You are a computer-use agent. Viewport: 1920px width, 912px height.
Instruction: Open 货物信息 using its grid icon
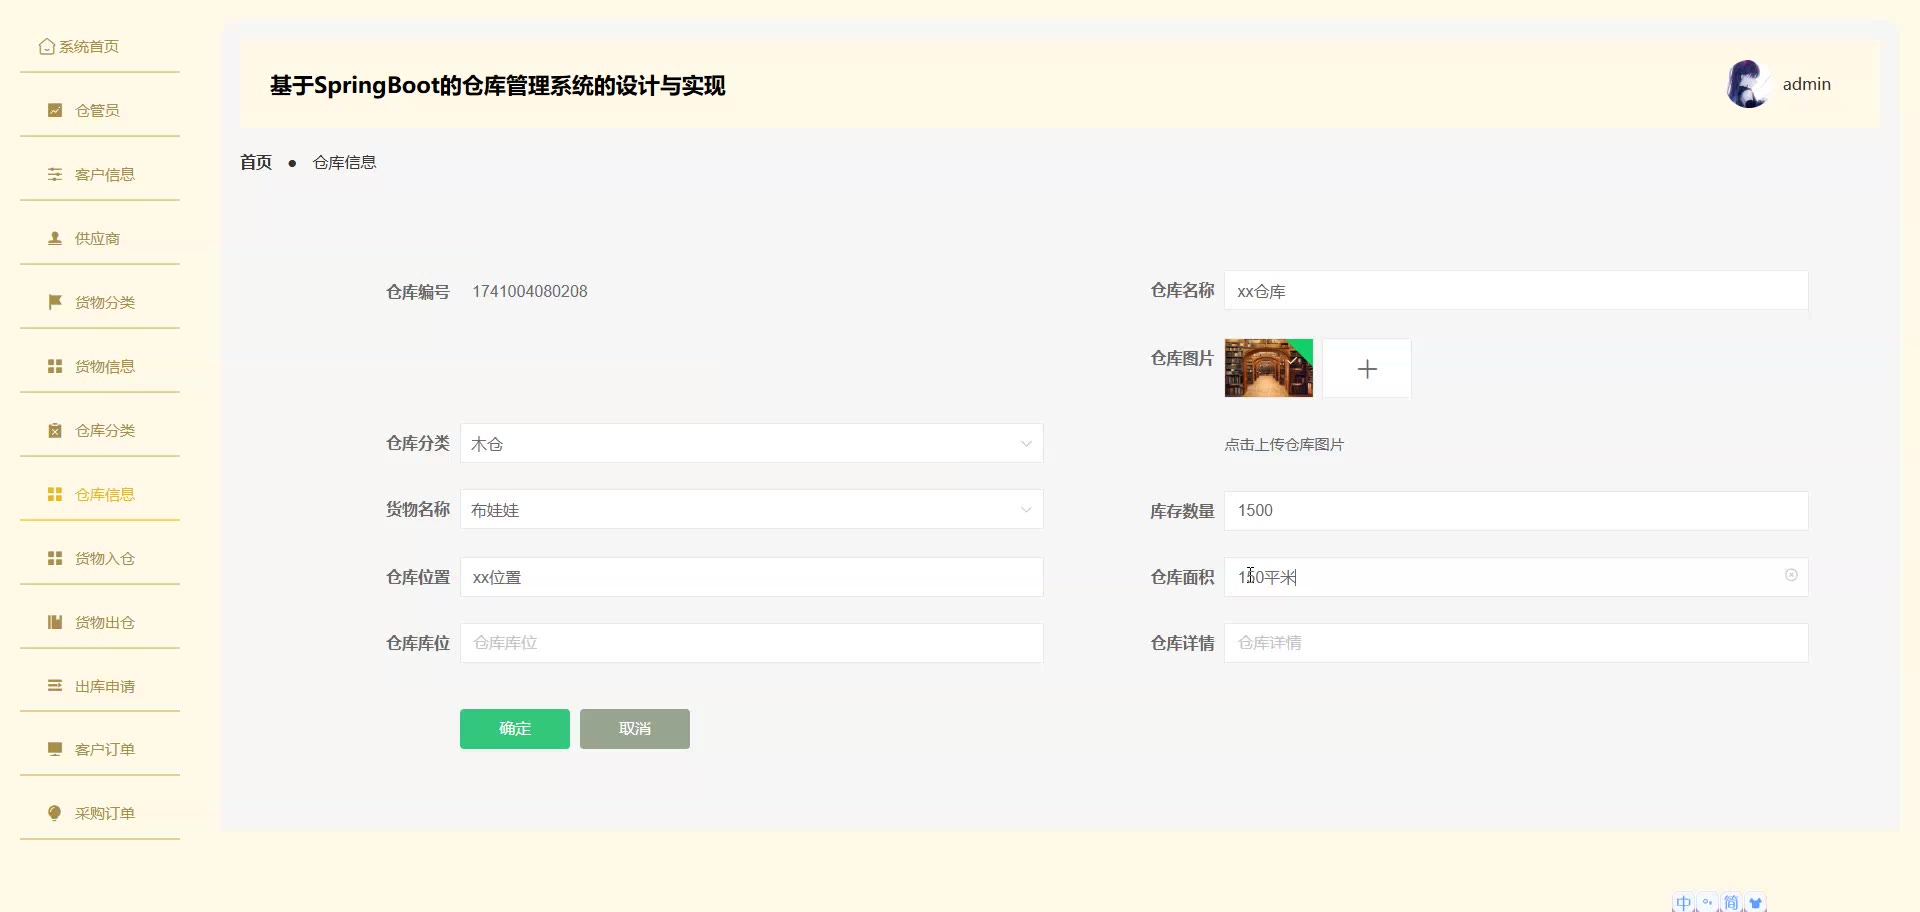click(x=55, y=366)
